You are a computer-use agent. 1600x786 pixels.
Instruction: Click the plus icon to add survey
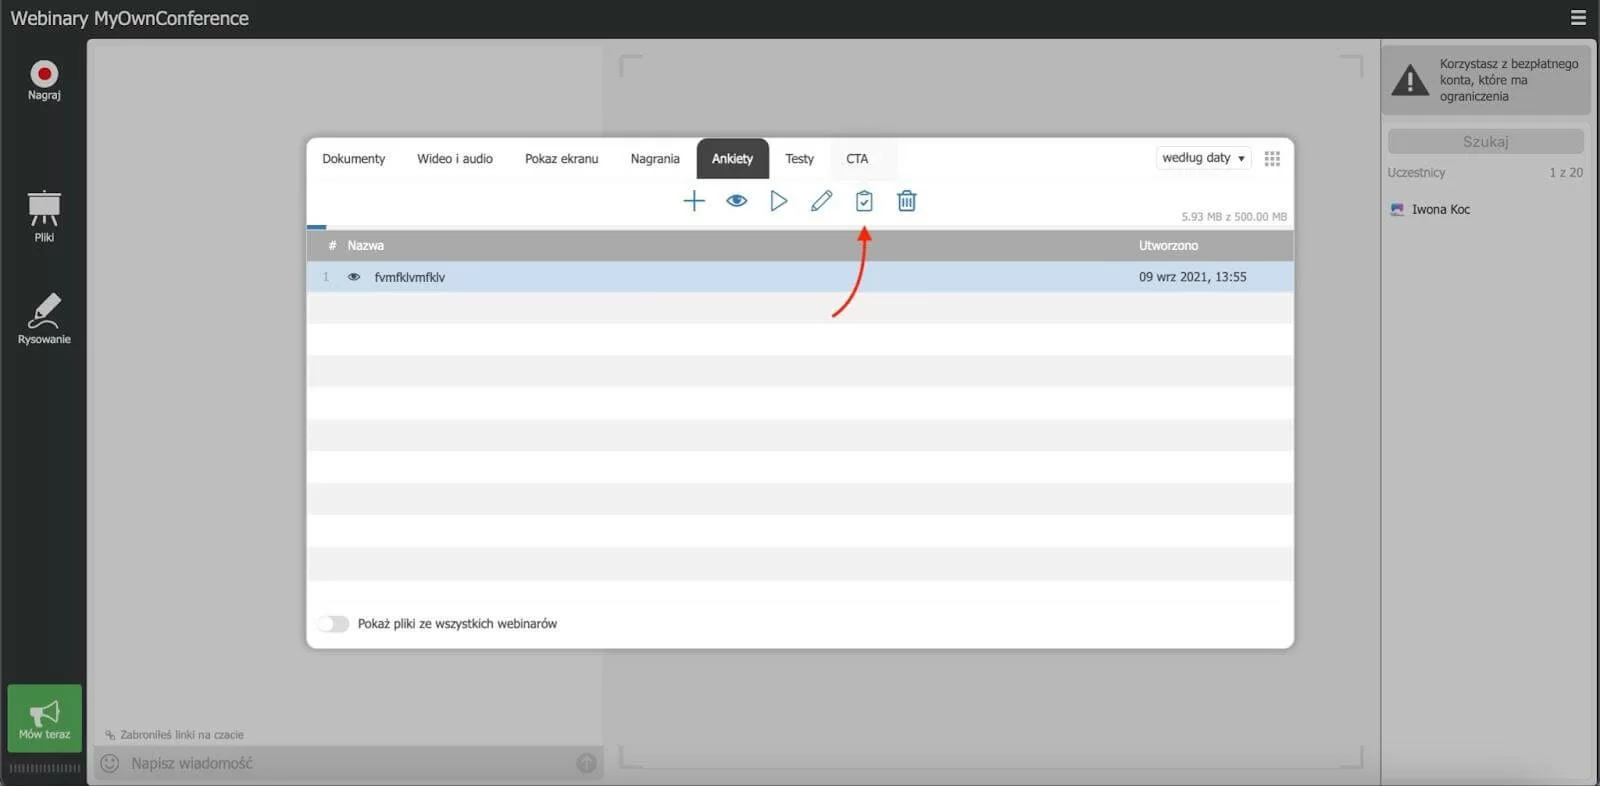(x=693, y=201)
